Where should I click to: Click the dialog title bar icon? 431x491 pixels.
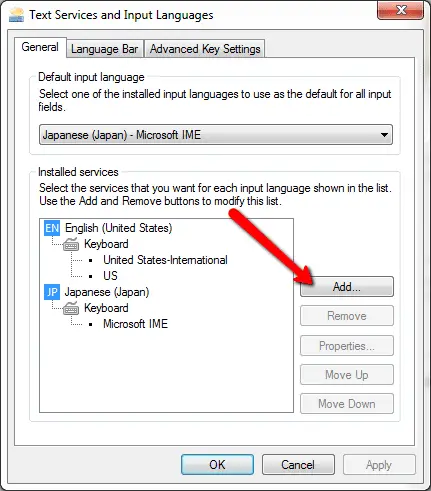click(x=17, y=15)
